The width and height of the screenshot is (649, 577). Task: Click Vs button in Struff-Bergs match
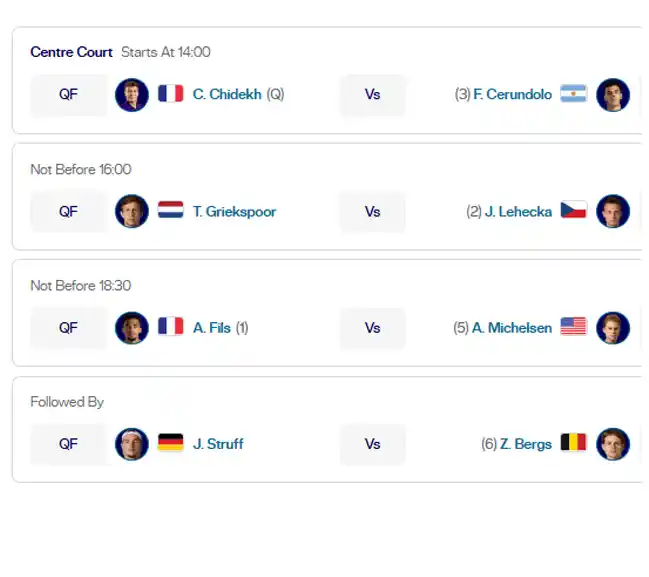(x=373, y=445)
